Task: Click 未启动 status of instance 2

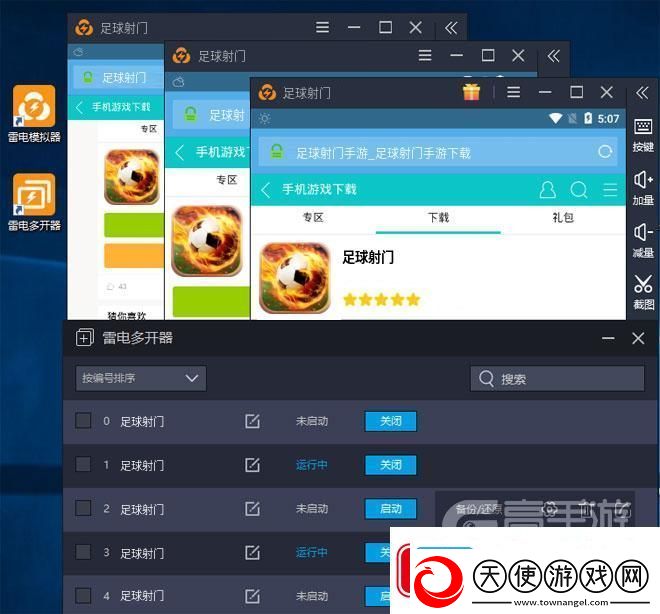Action: click(x=311, y=509)
